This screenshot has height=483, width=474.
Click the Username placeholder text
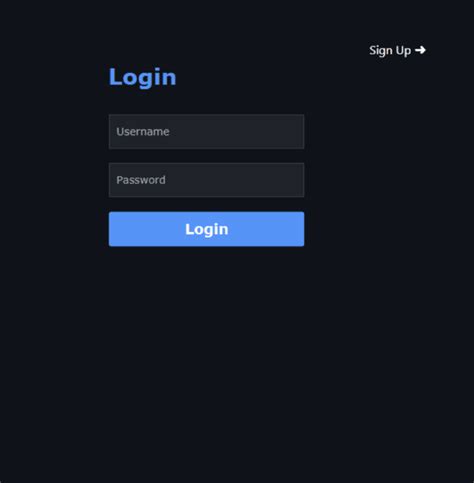143,132
